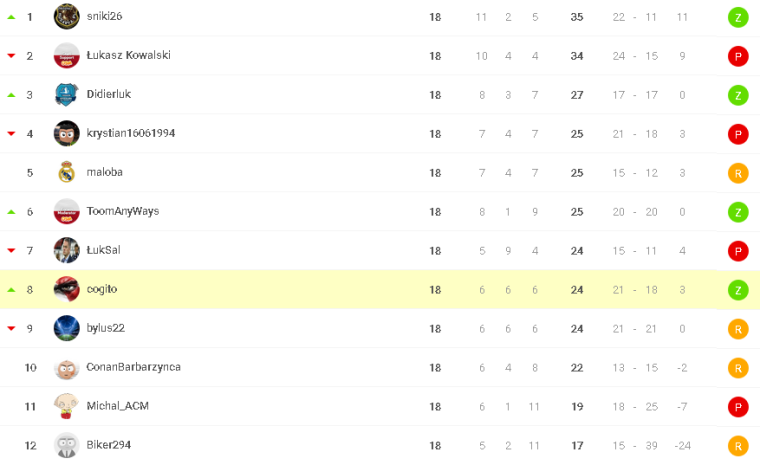Click maloba's Real Madrid crest avatar

[67, 173]
